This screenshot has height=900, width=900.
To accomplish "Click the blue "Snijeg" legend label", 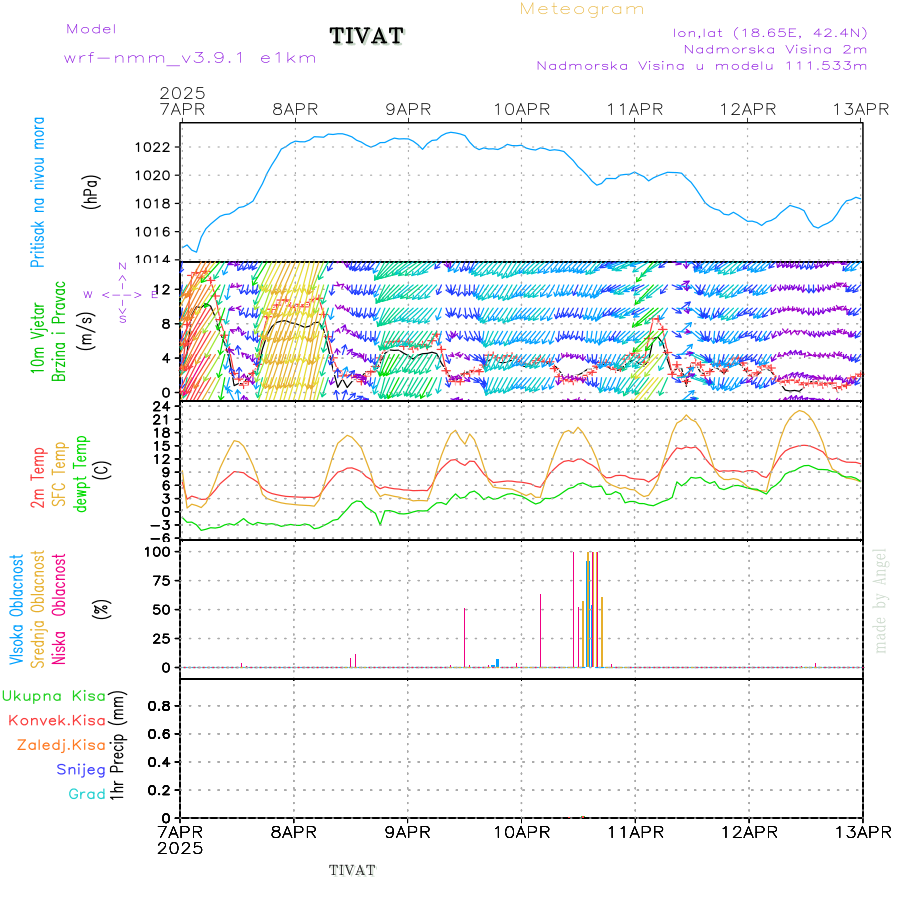I will coord(81,770).
